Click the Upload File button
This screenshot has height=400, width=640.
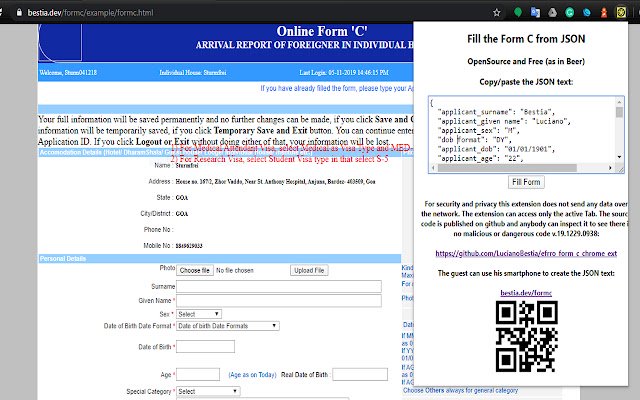point(309,270)
